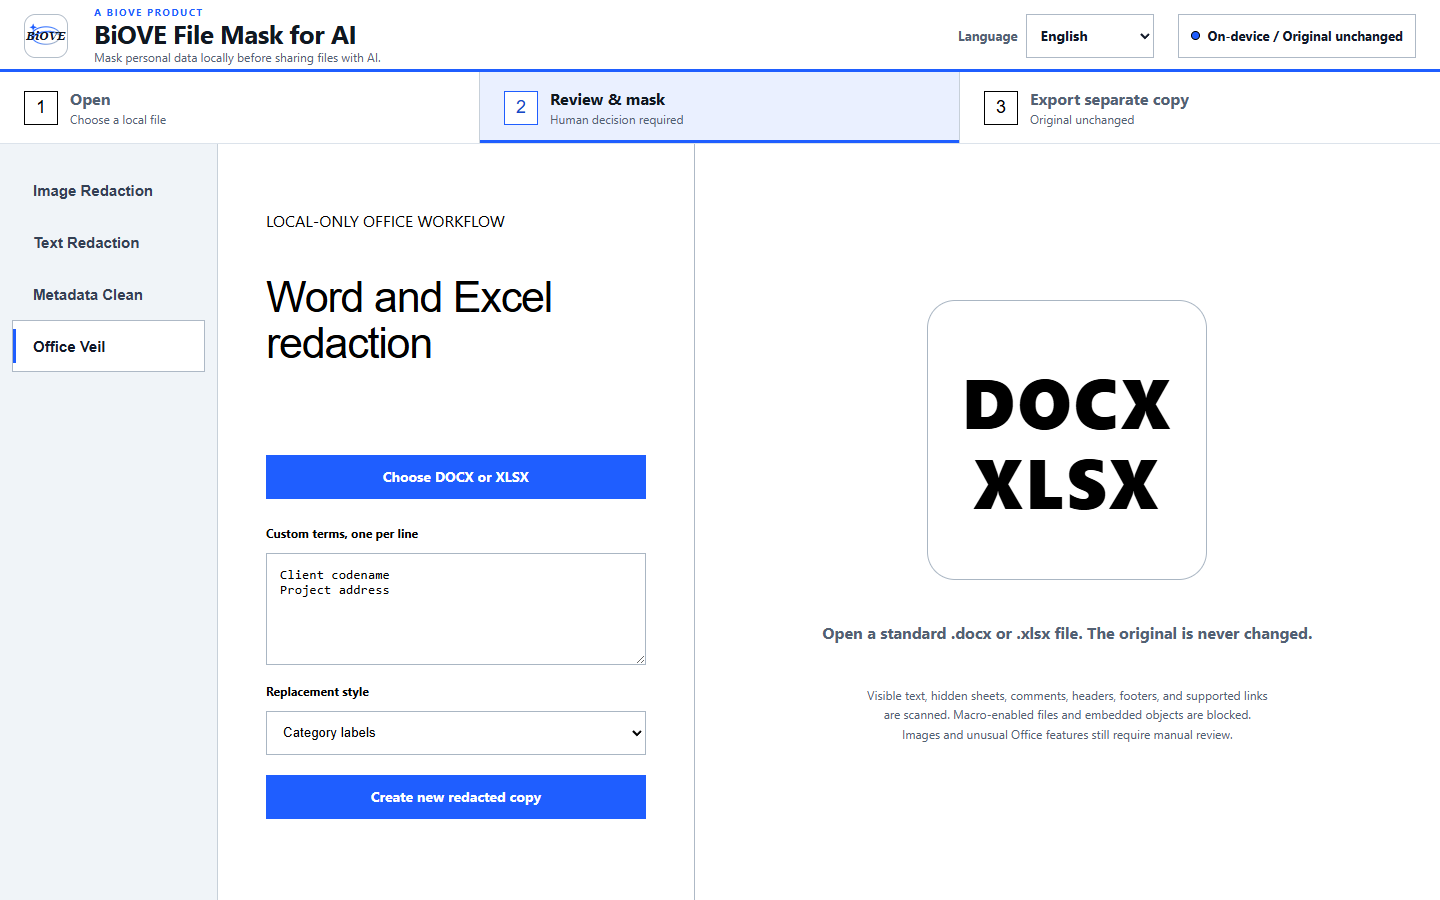Click the 'A BIOVE PRODUCT' text
The height and width of the screenshot is (900, 1440).
149,12
